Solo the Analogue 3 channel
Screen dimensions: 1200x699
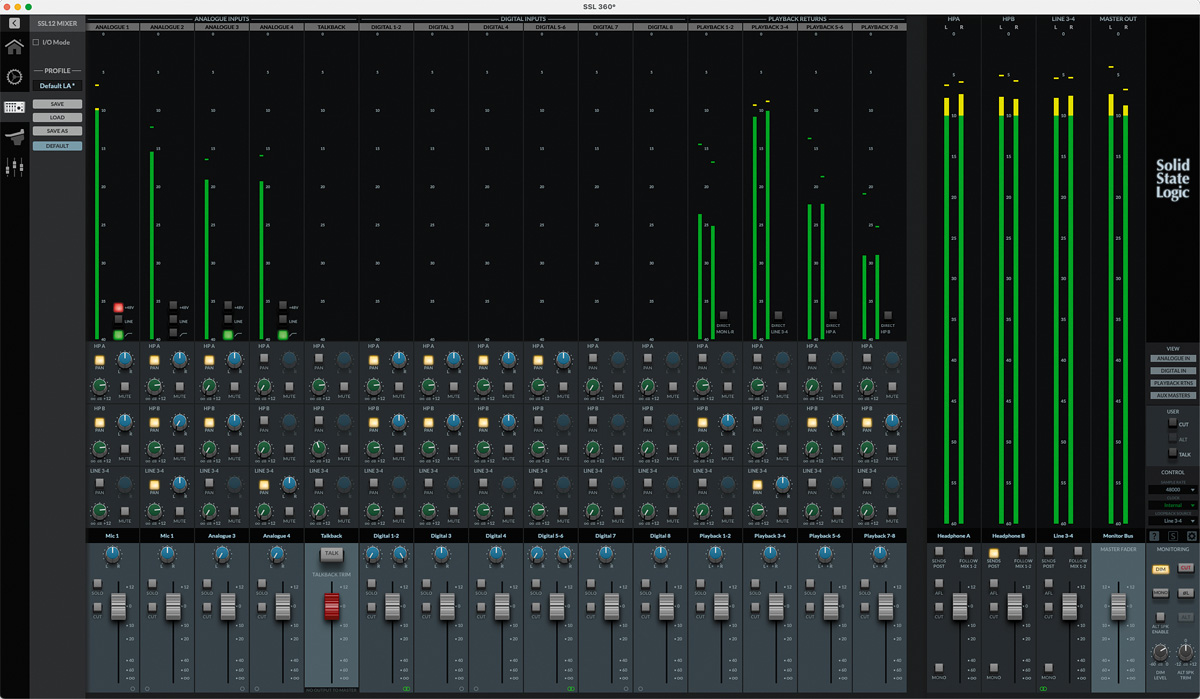coord(207,582)
